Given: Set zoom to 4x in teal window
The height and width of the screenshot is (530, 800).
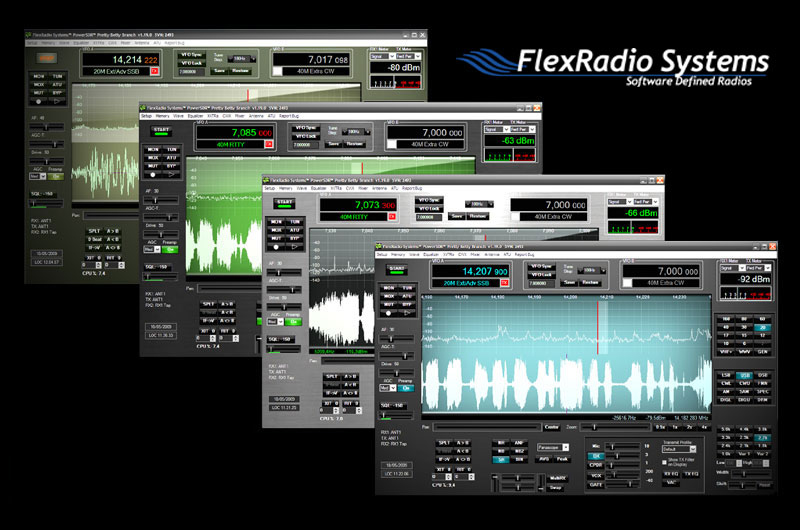Looking at the screenshot, I should pyautogui.click(x=704, y=427).
